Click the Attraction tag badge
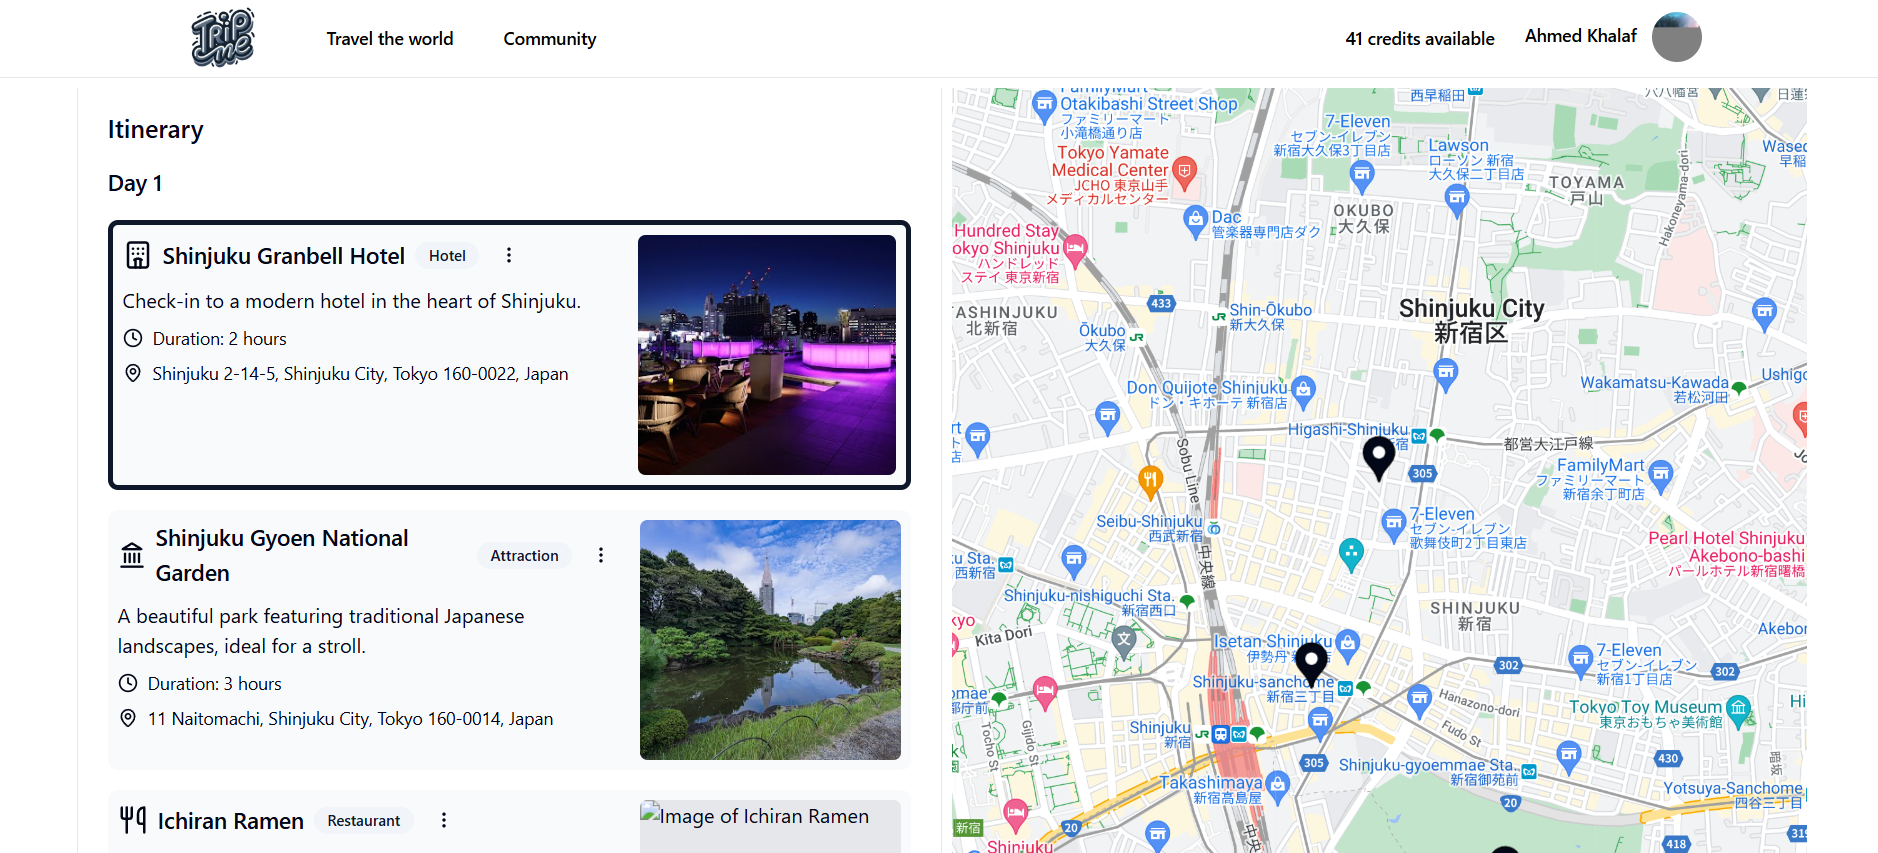The height and width of the screenshot is (853, 1878). (524, 556)
